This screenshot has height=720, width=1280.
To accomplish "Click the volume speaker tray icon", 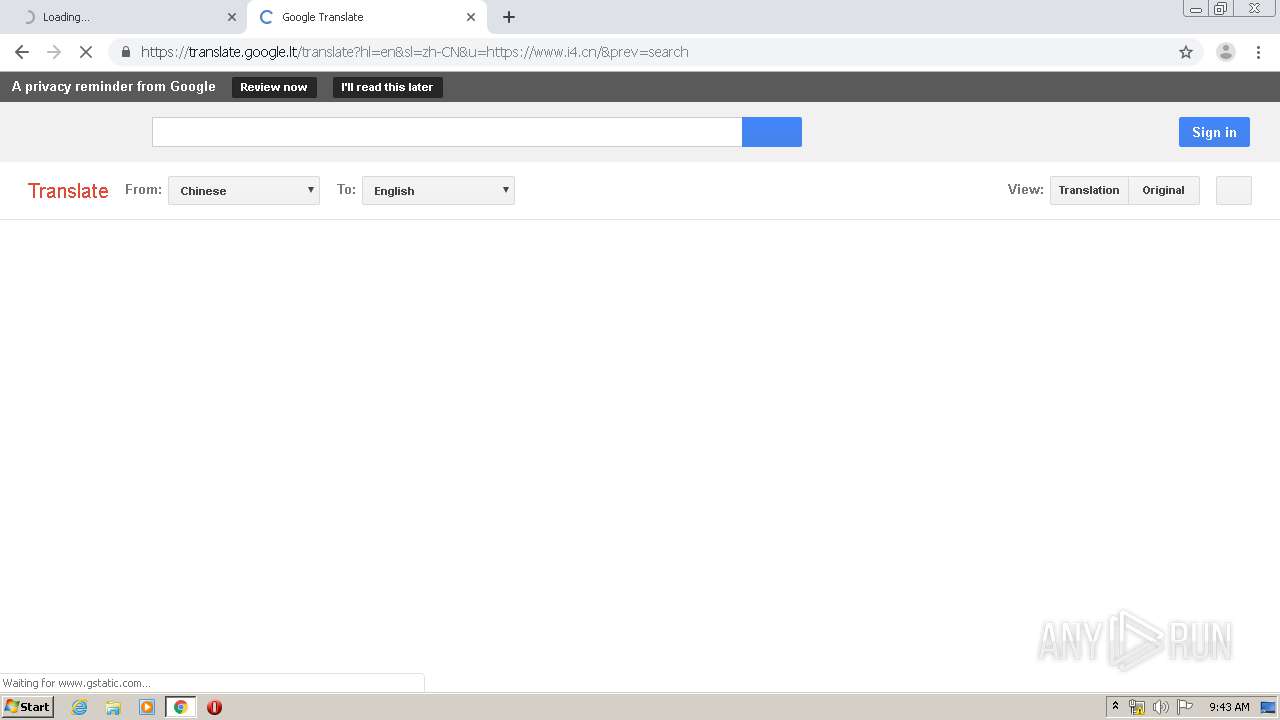I will point(1161,707).
